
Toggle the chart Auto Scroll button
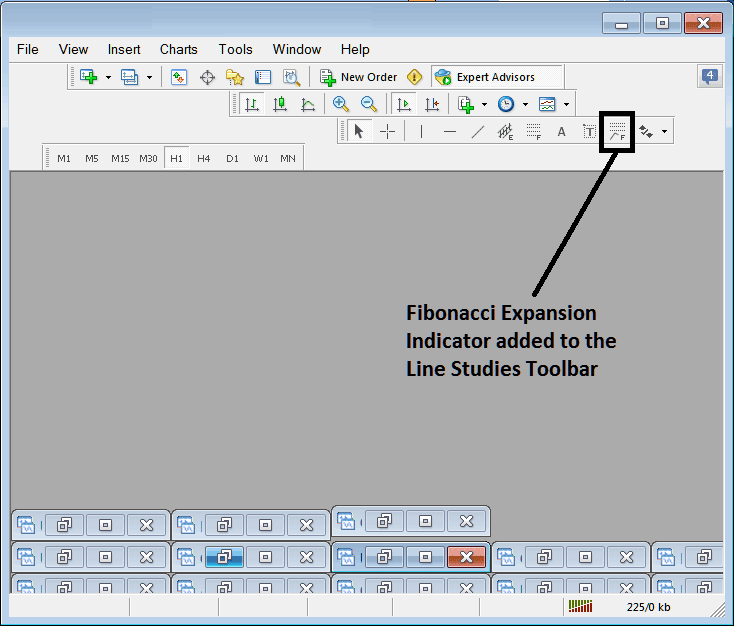[404, 104]
